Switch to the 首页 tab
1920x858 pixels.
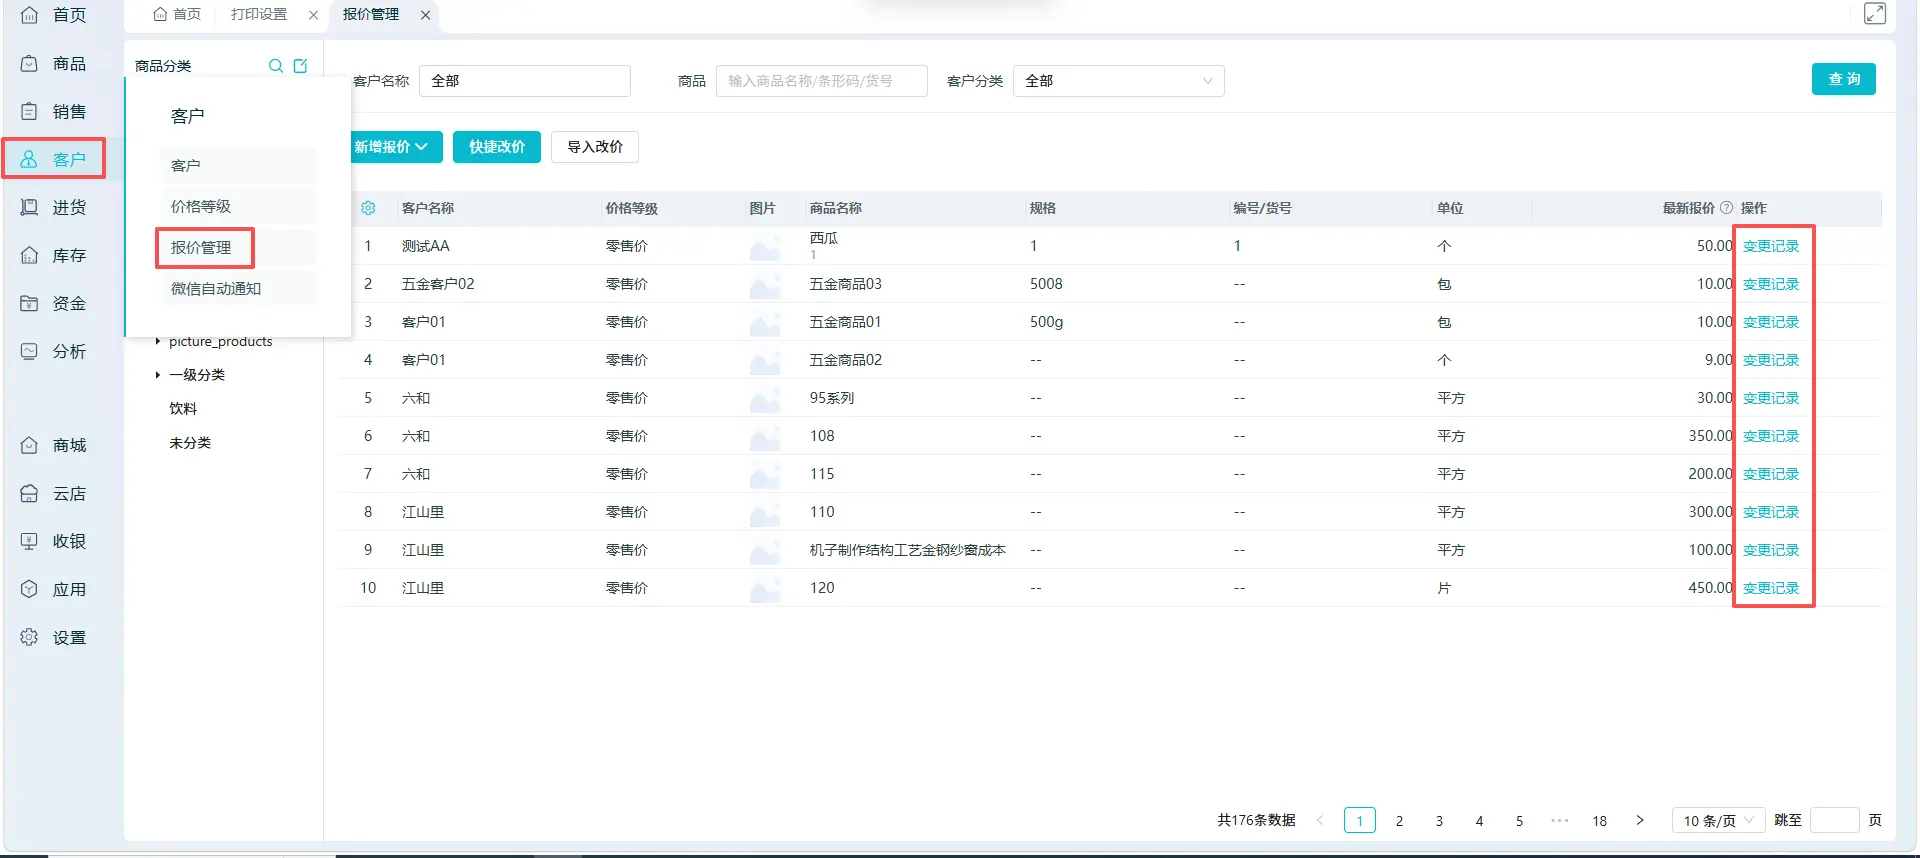[177, 14]
